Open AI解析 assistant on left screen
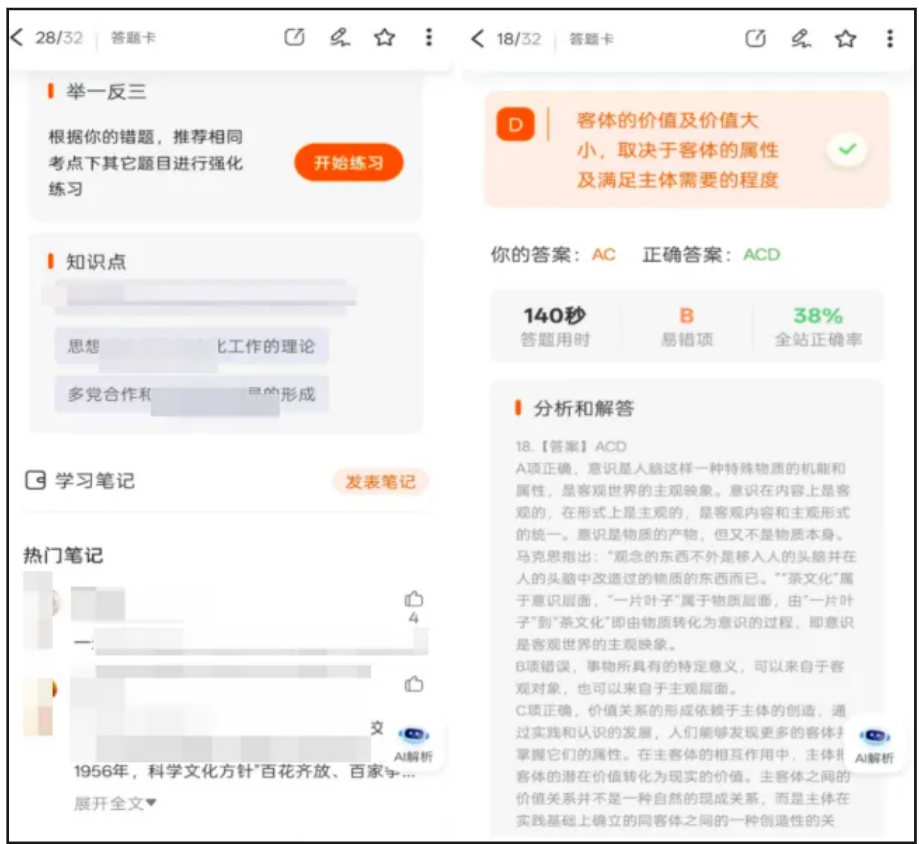Image resolution: width=919 pixels, height=844 pixels. [x=414, y=744]
